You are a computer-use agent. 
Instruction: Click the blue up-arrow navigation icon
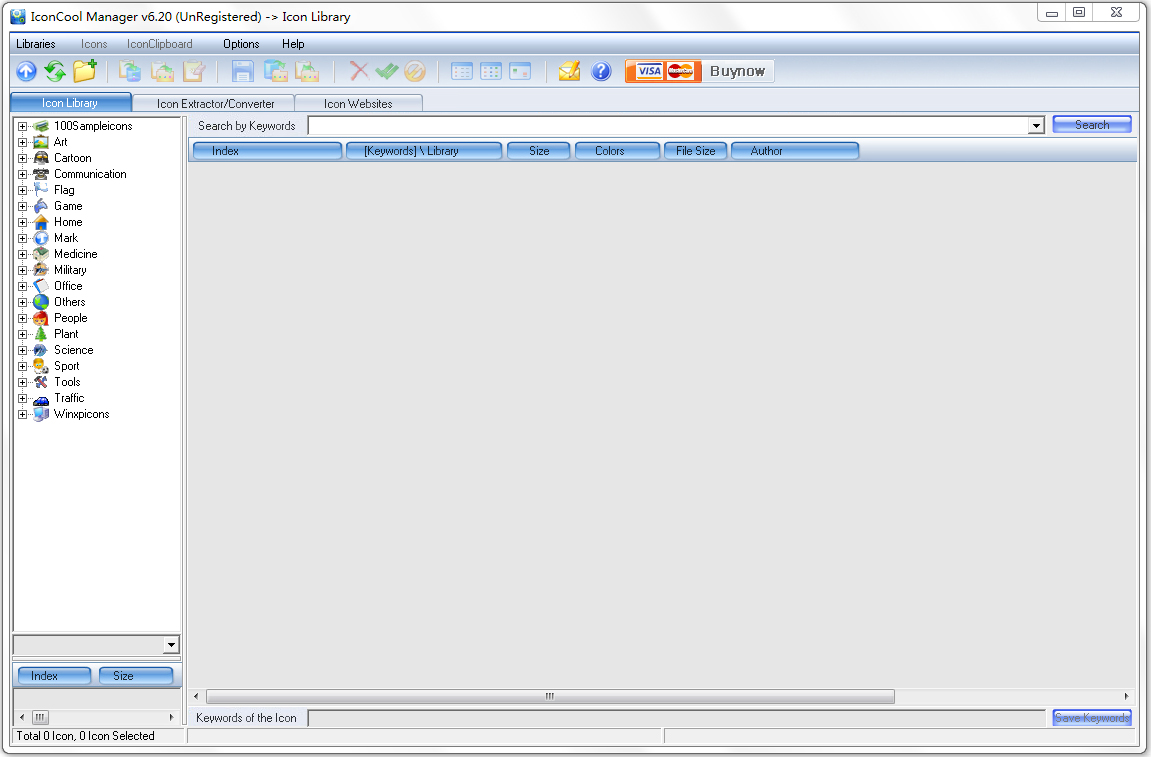tap(26, 70)
